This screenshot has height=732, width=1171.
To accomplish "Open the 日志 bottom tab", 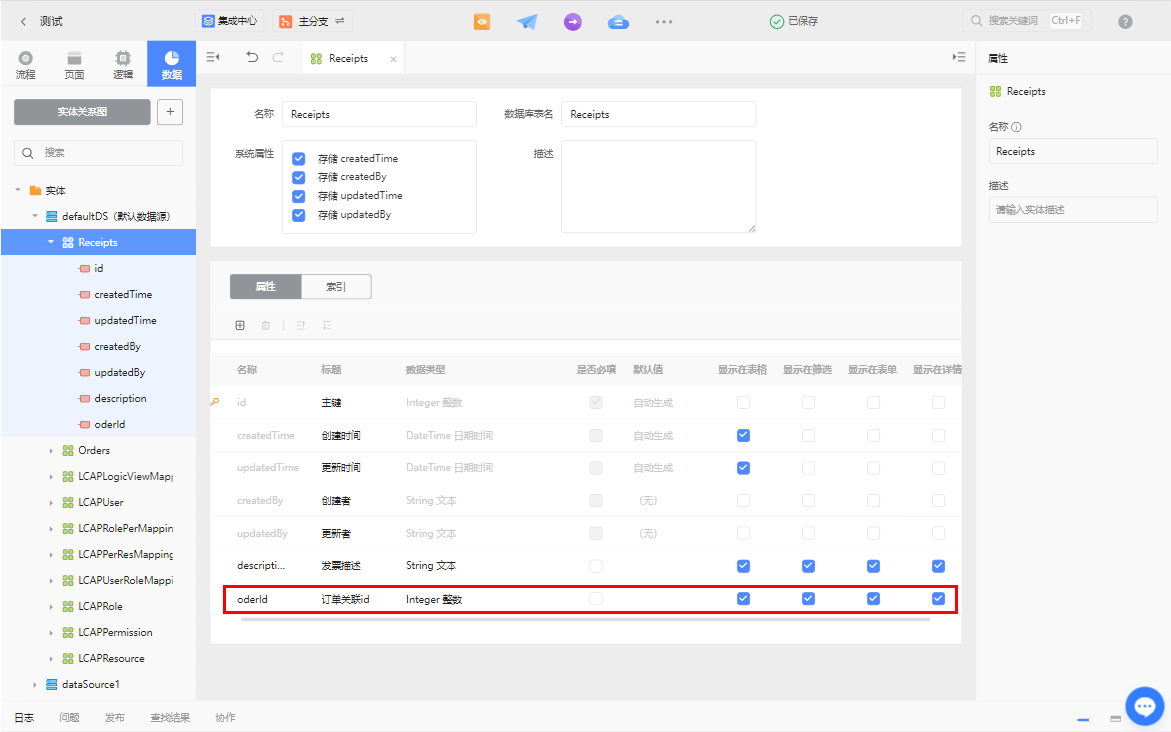I will click(24, 717).
